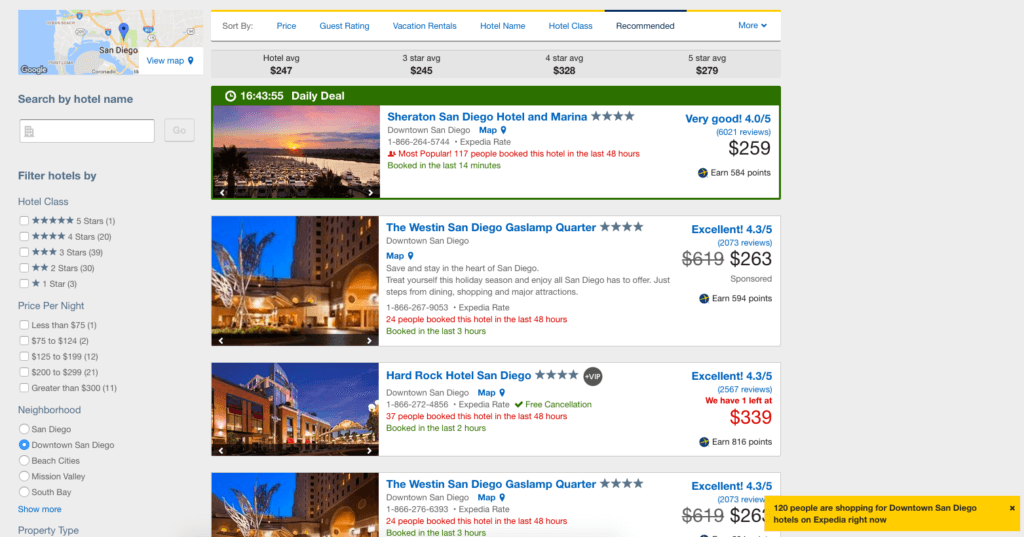Image resolution: width=1024 pixels, height=537 pixels.
Task: Sort results by Hotel Name
Action: (502, 26)
